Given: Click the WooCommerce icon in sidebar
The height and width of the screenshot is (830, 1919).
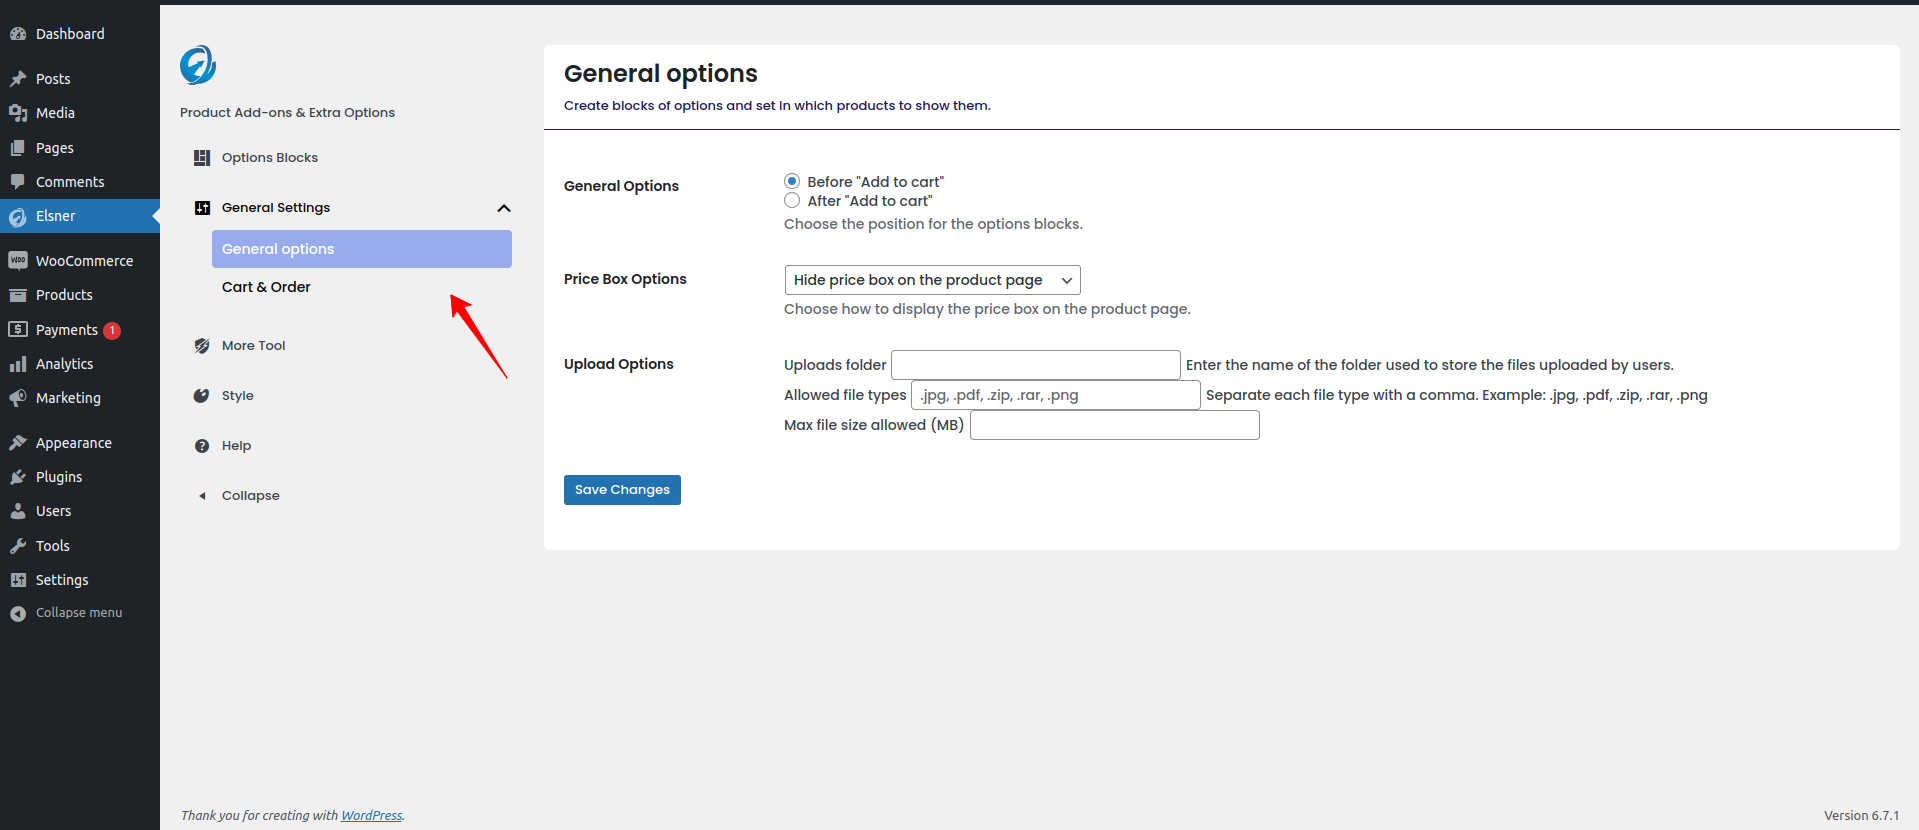Looking at the screenshot, I should tap(18, 261).
